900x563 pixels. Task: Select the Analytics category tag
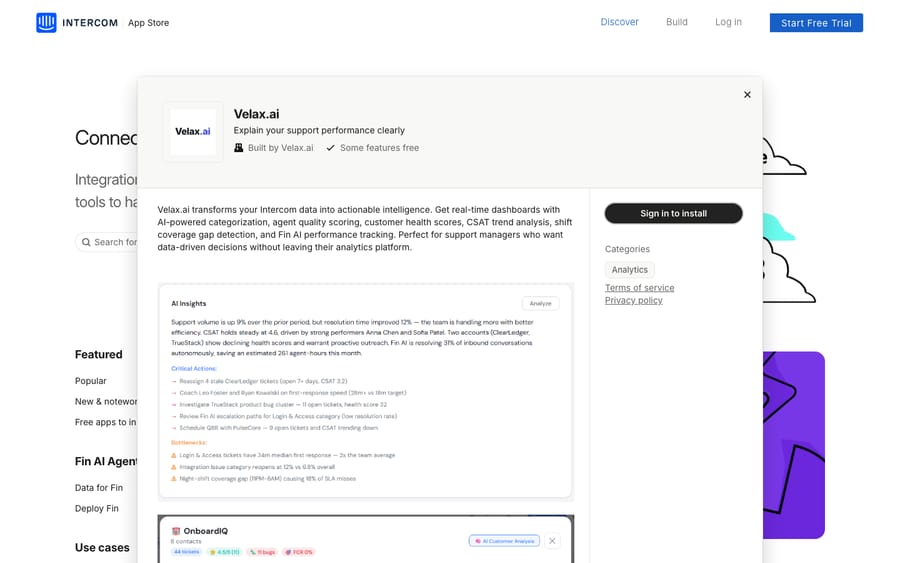(x=629, y=270)
